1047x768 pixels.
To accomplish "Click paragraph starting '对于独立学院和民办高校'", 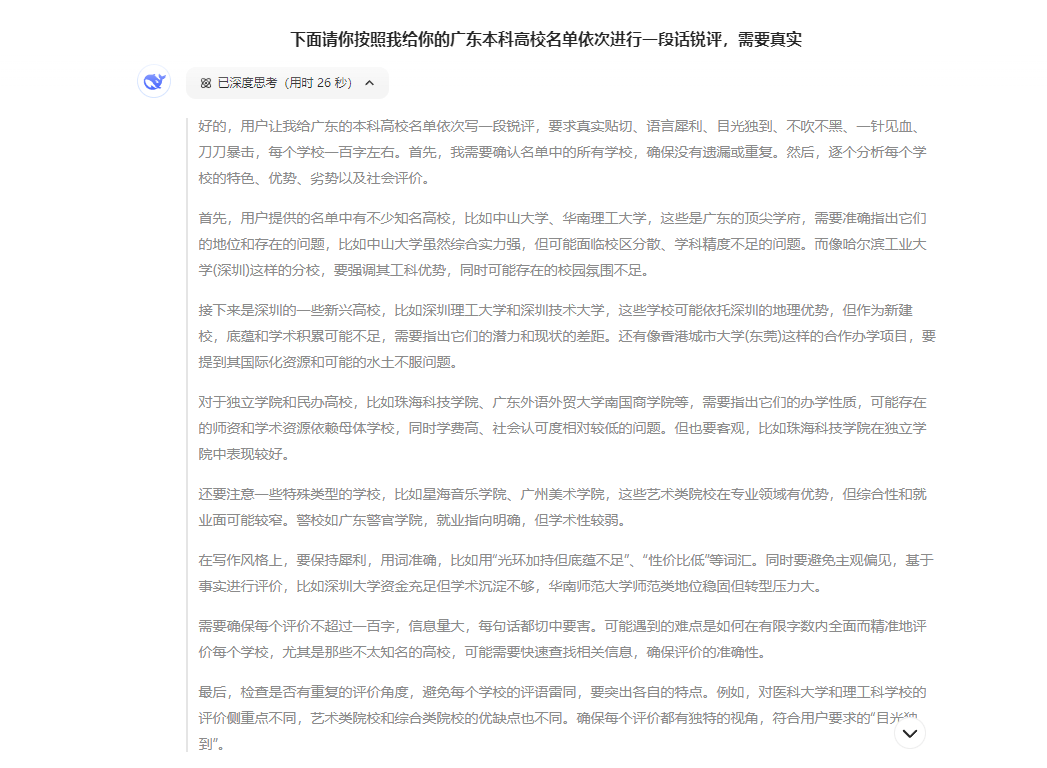I will [x=562, y=428].
